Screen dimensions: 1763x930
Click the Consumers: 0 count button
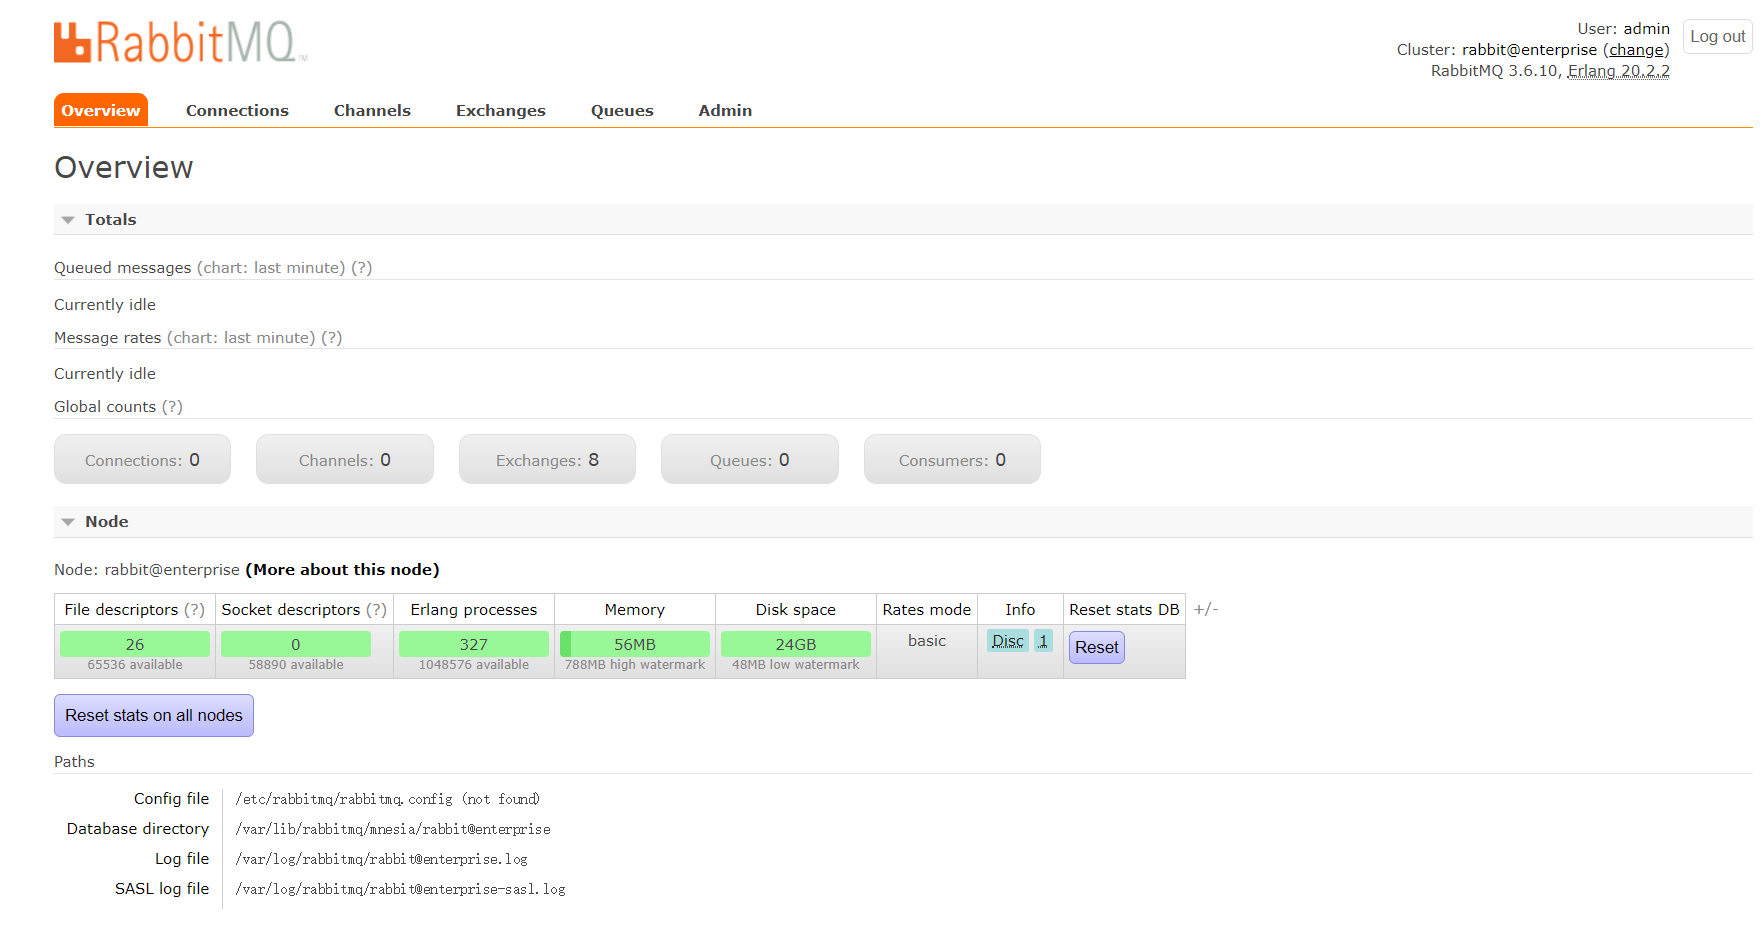click(952, 459)
